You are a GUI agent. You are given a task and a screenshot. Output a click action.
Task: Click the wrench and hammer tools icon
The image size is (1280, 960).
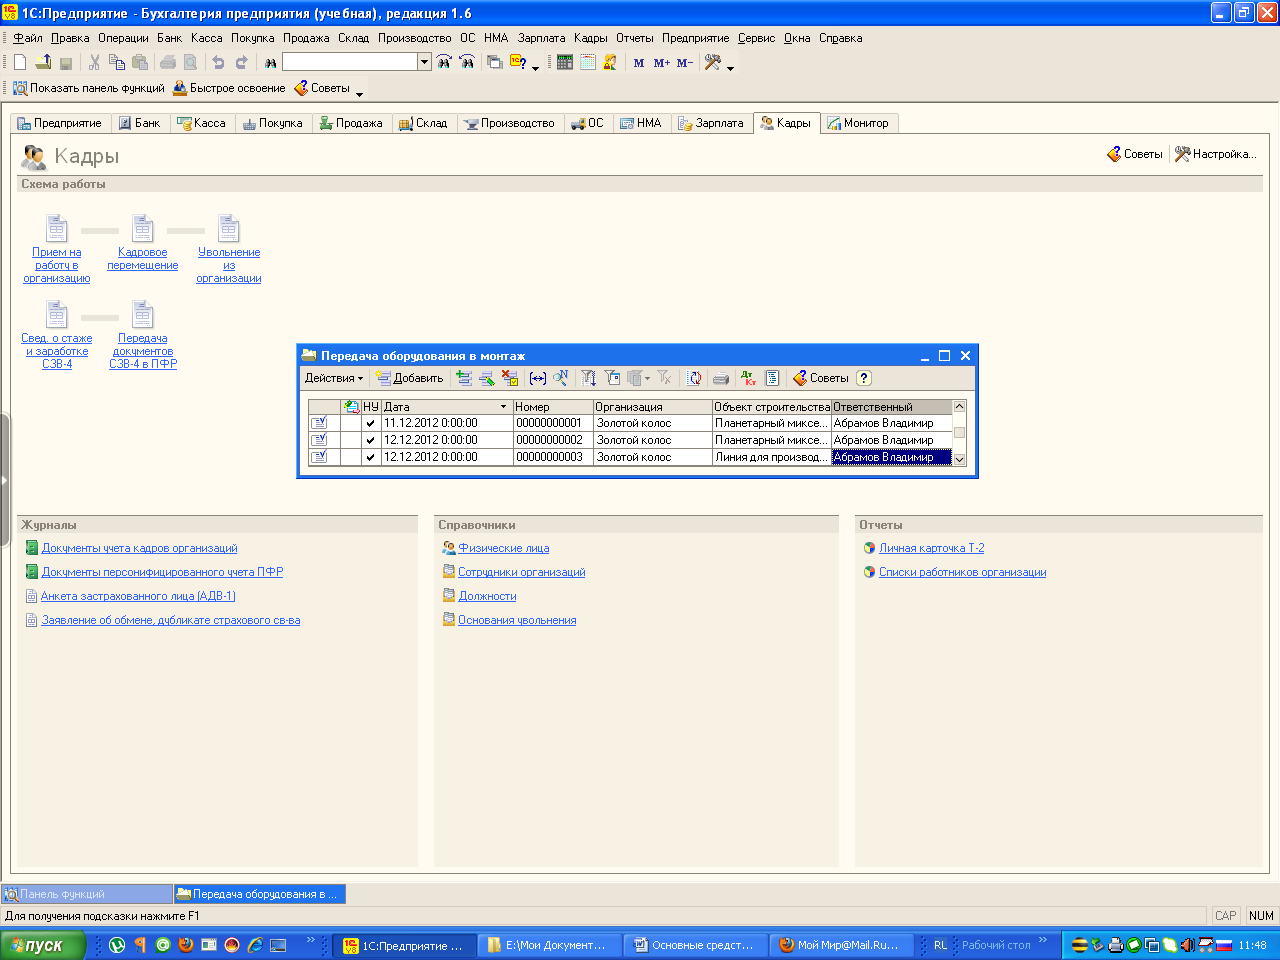coord(713,62)
